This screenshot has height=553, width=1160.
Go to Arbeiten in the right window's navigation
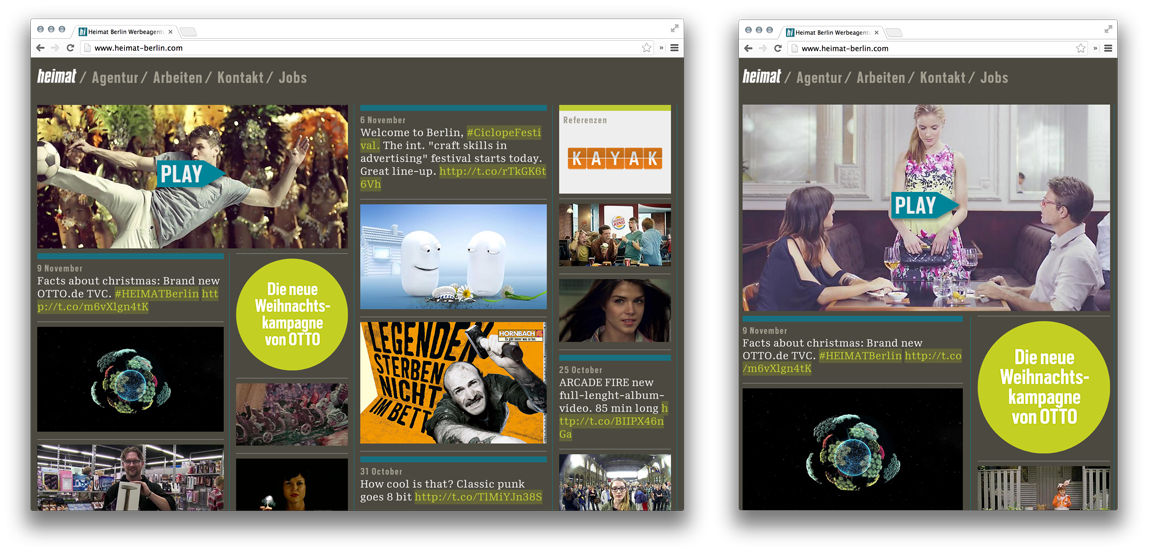point(880,77)
